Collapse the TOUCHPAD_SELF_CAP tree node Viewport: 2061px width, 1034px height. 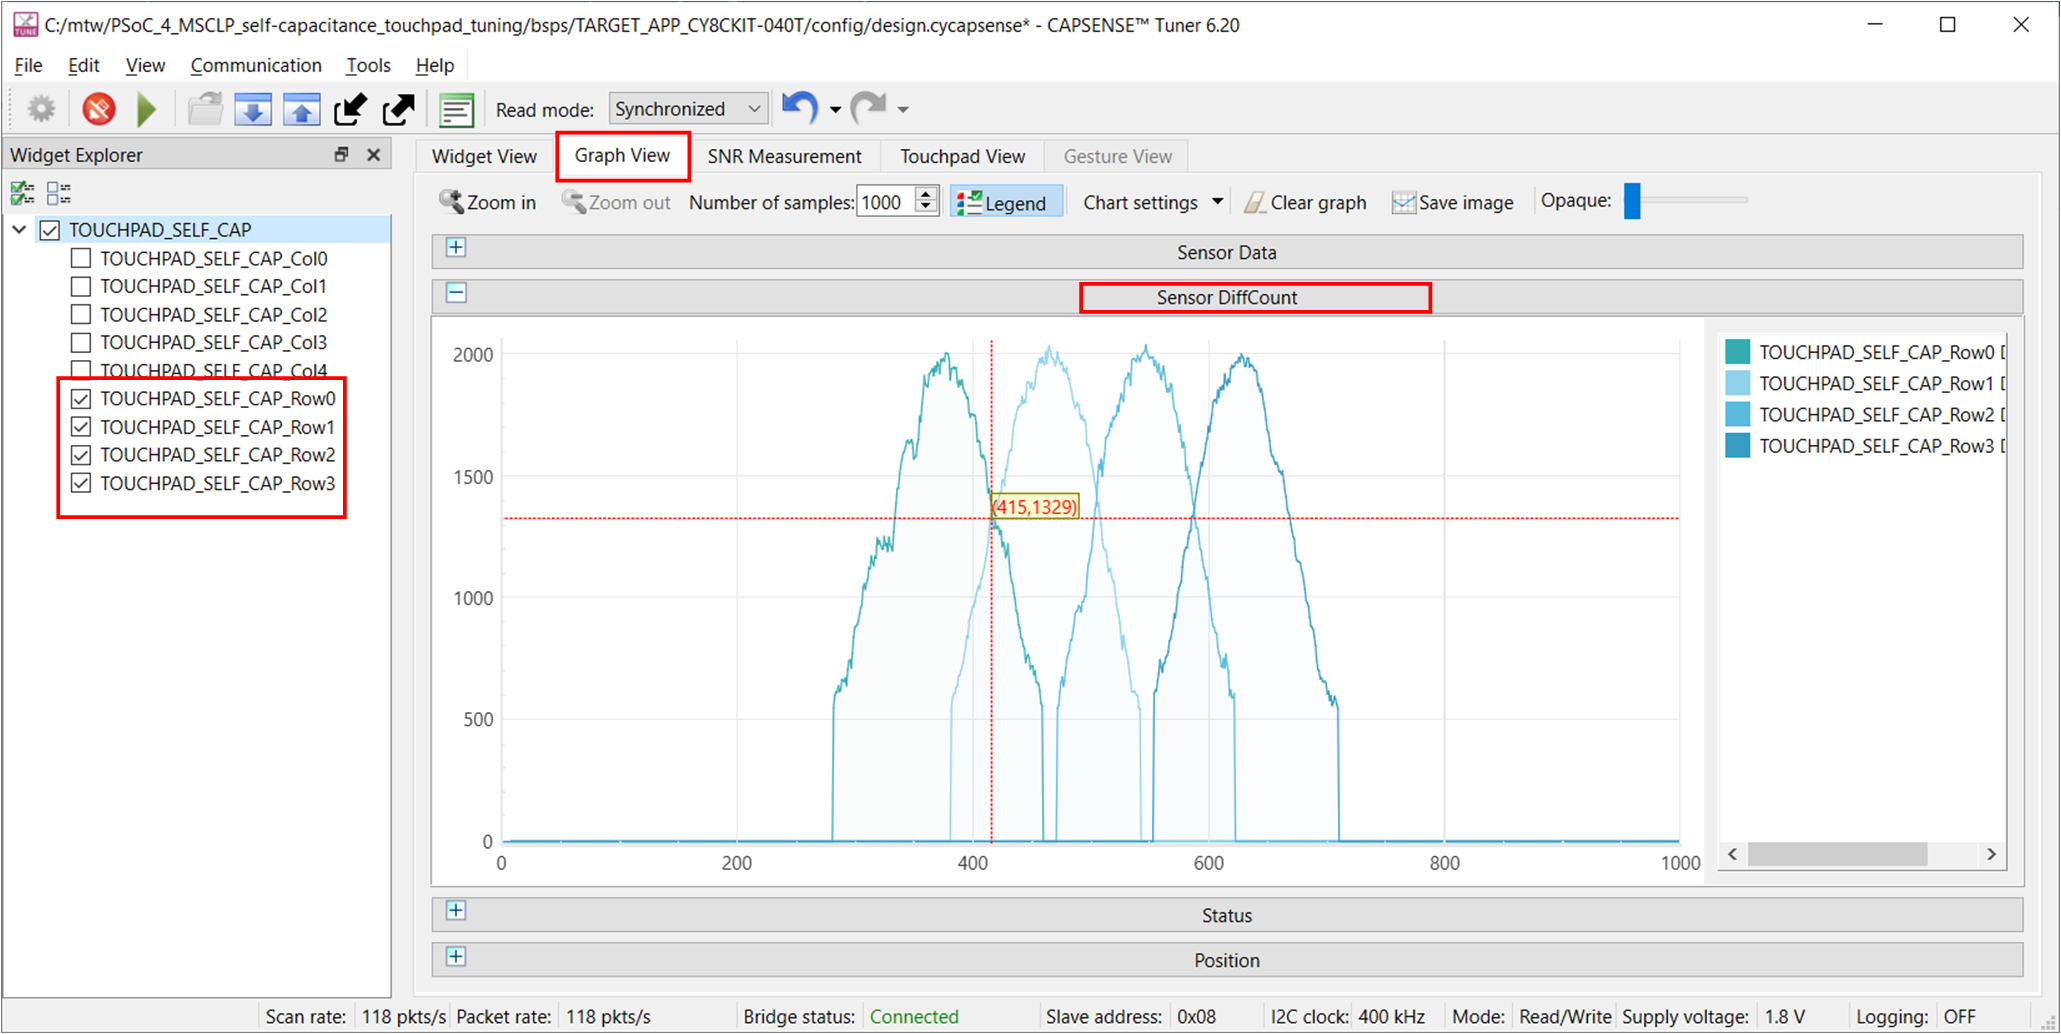coord(19,229)
